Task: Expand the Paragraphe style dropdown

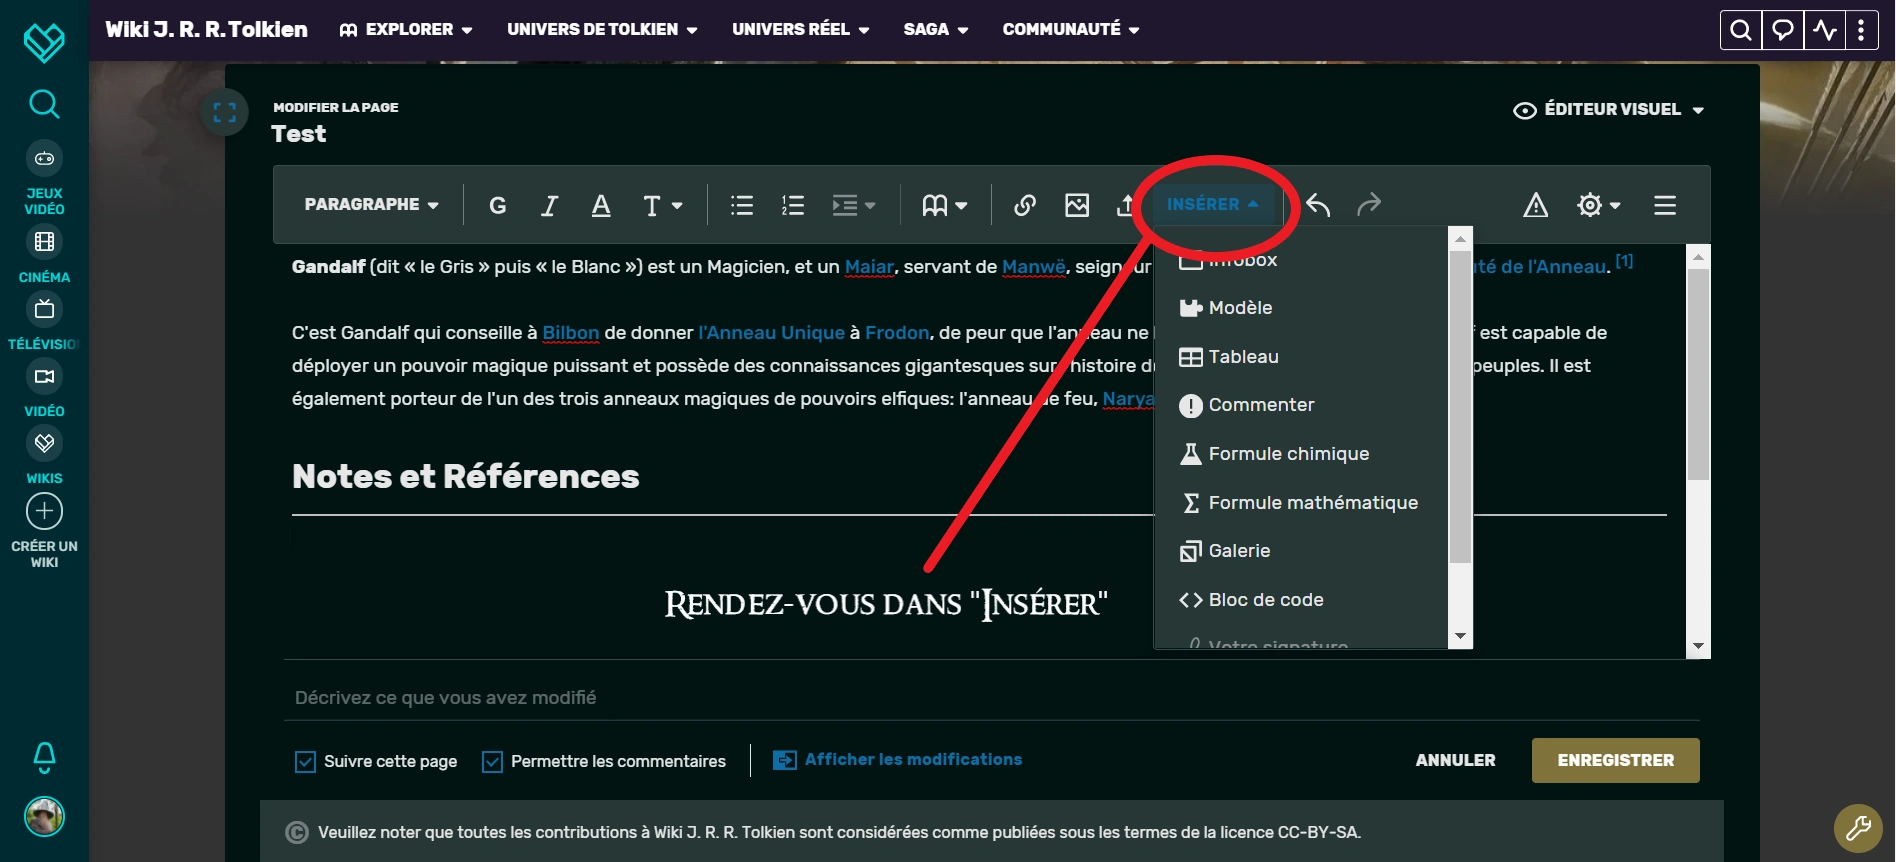Action: click(x=371, y=205)
